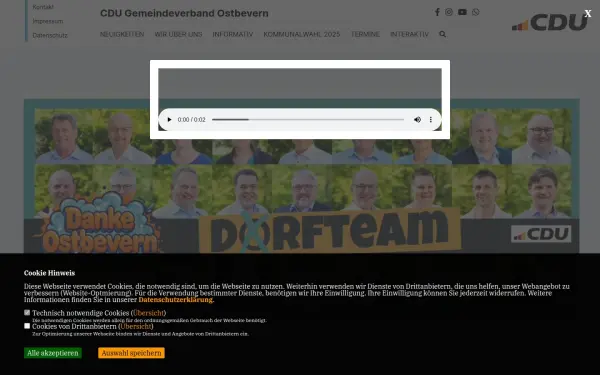
Task: Open audio player more options menu
Action: [431, 120]
